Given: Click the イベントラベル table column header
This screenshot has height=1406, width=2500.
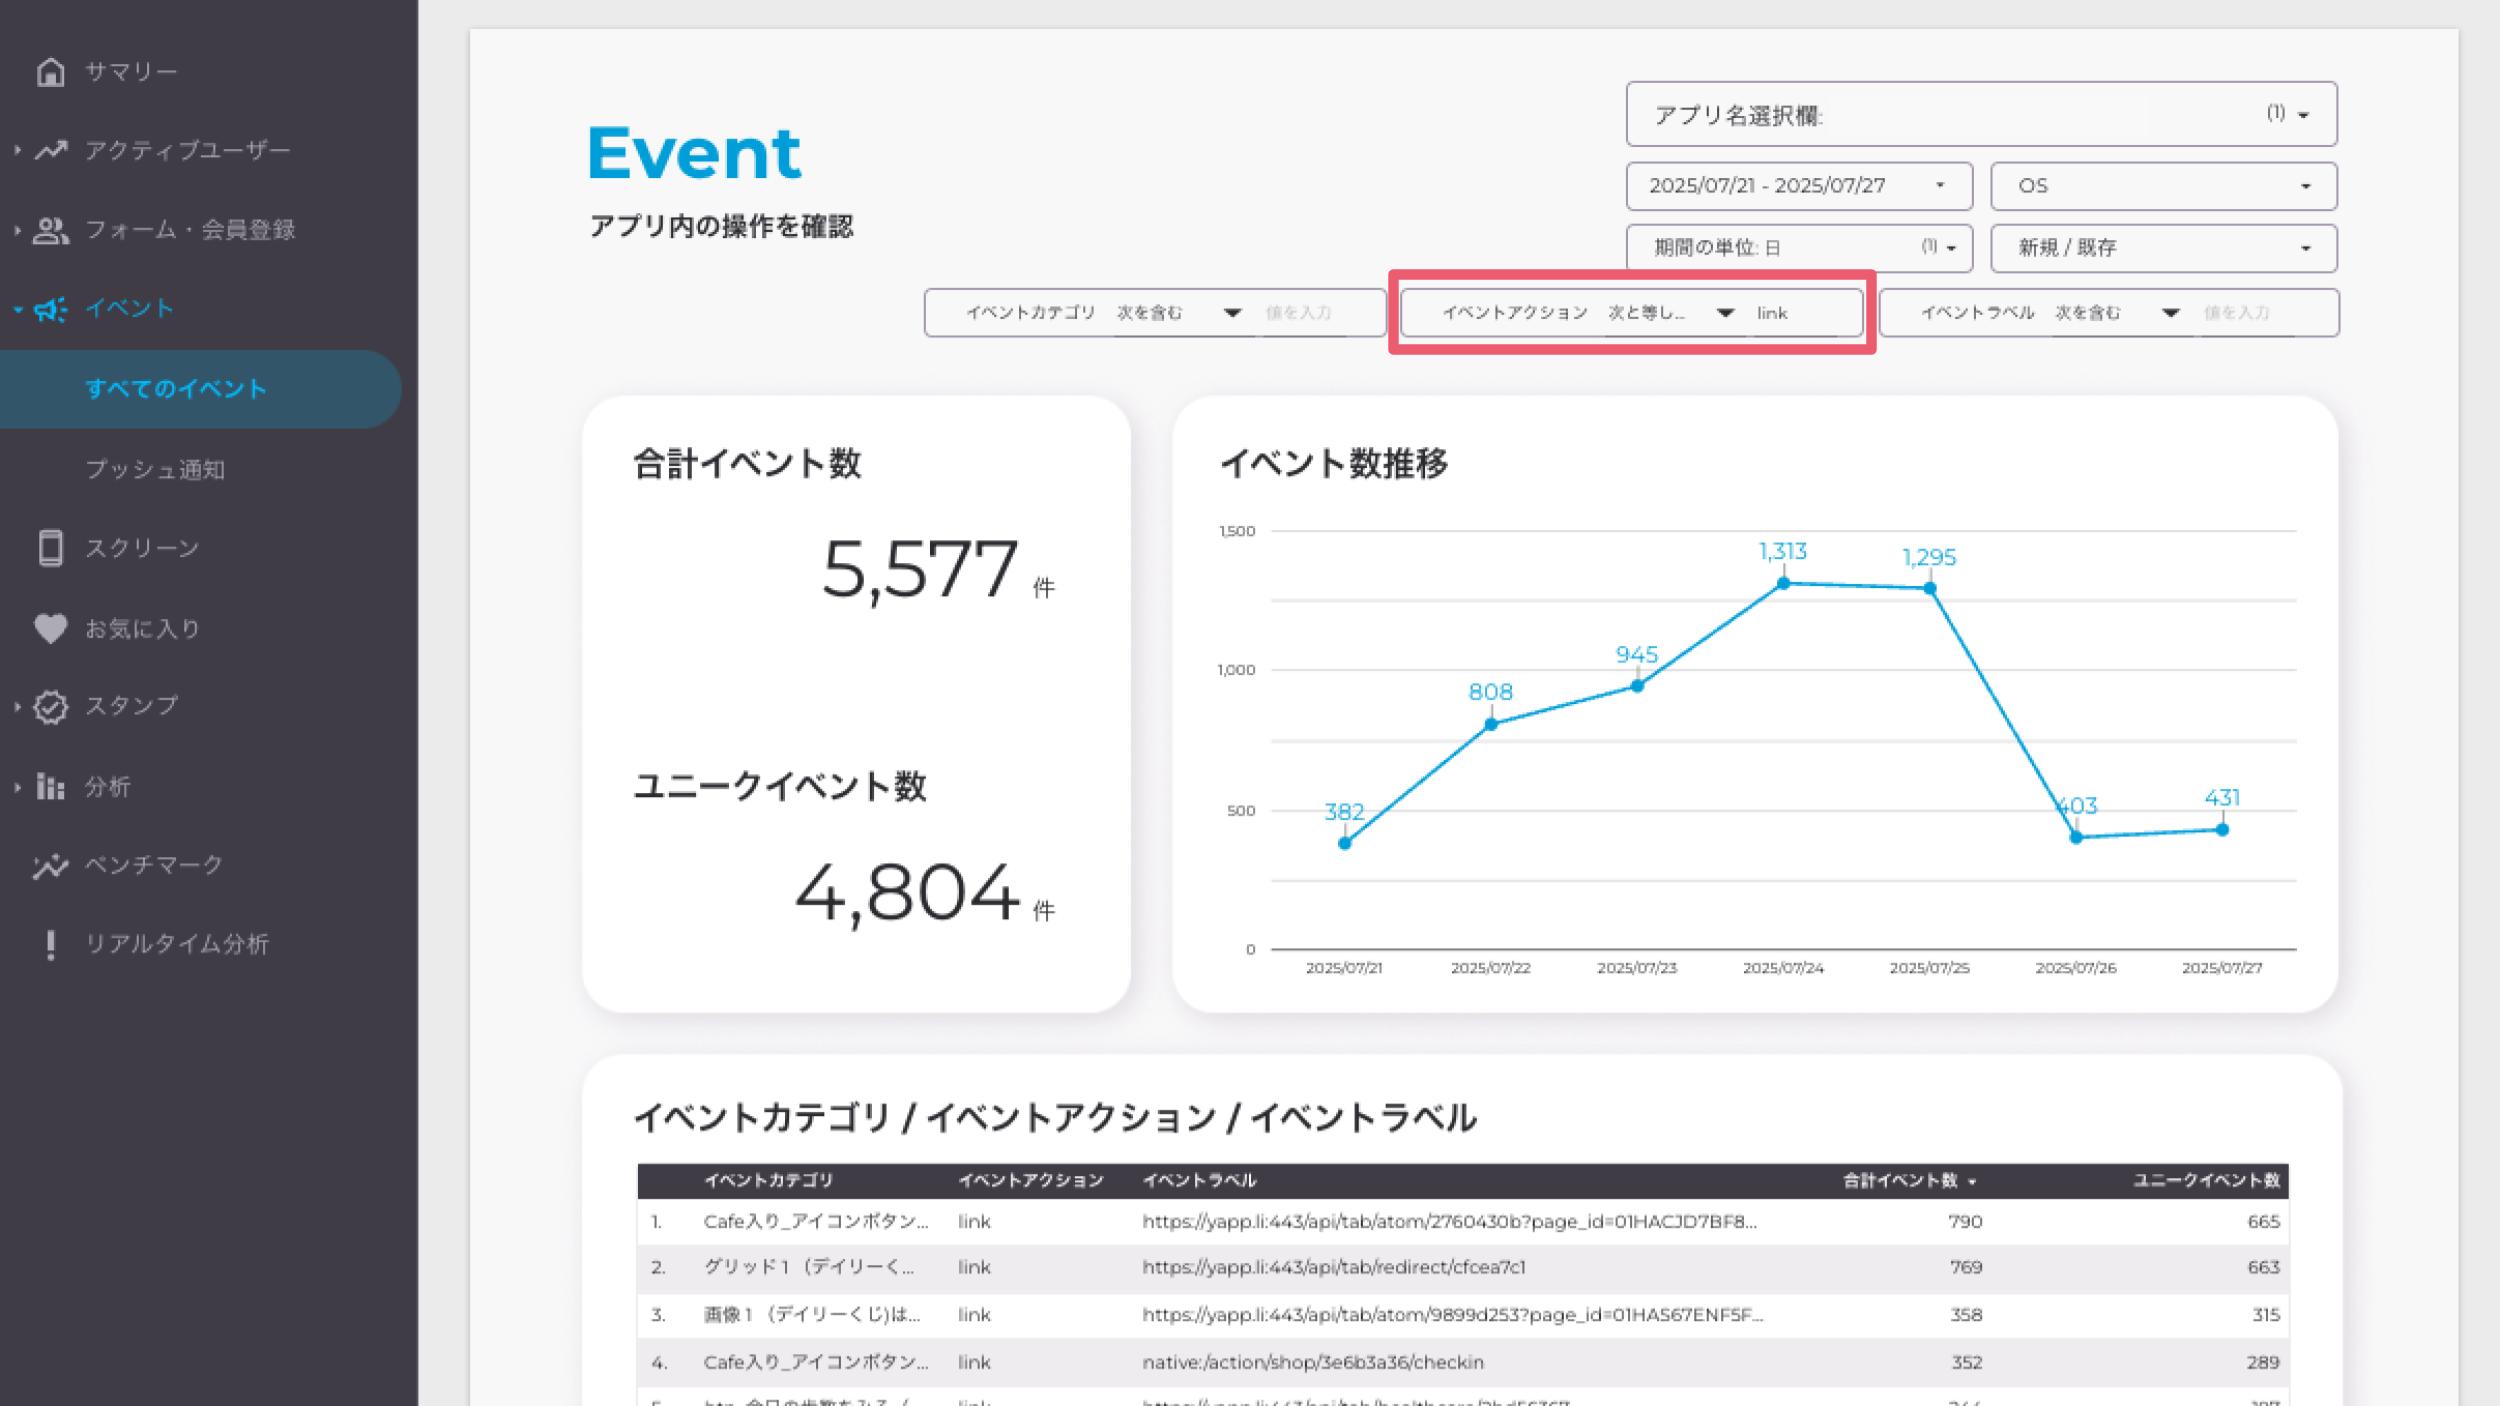Looking at the screenshot, I should click(1199, 1181).
